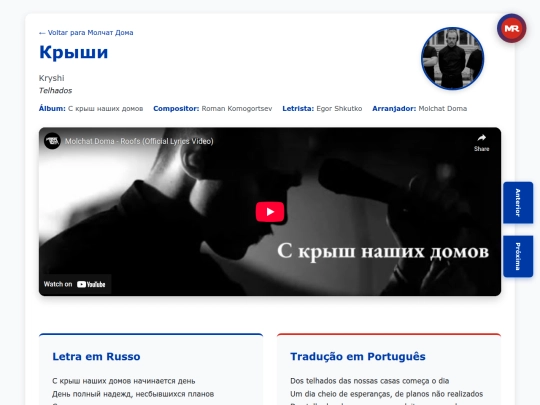Screen dimensions: 540x405
Task: Click the round band photo thumbnail
Action: [x=452, y=59]
